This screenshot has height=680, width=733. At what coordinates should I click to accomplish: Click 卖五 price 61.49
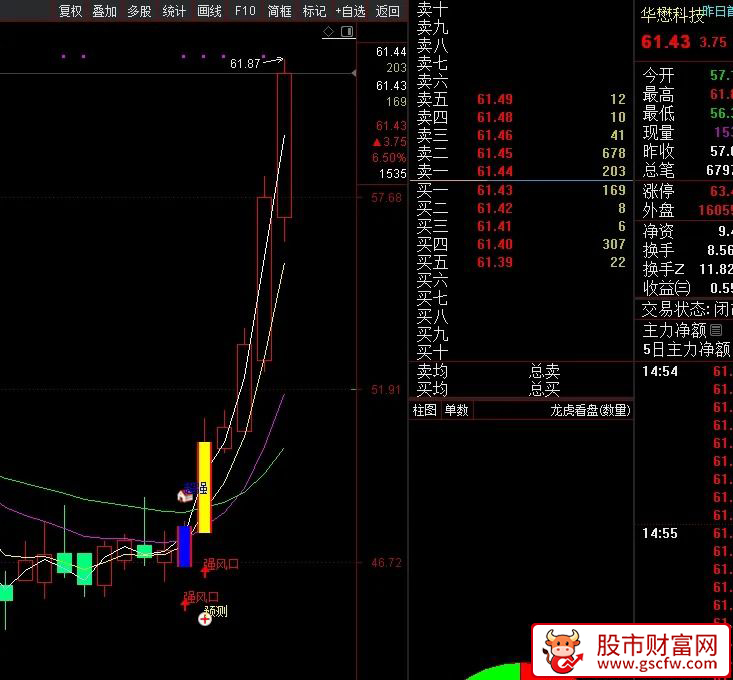click(x=495, y=100)
